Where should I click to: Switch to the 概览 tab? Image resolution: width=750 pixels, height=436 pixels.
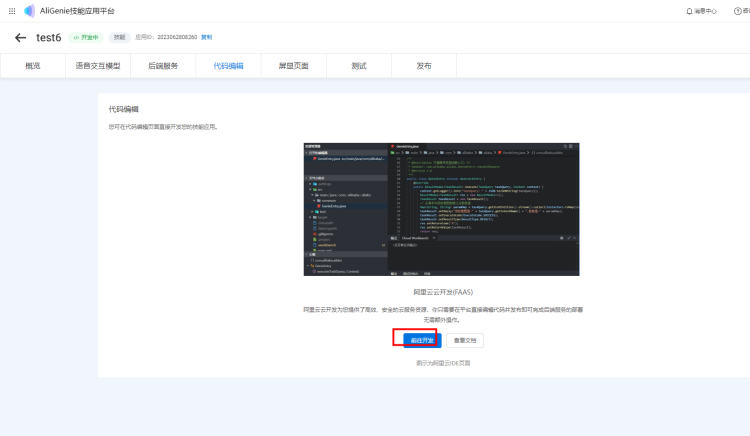click(34, 66)
